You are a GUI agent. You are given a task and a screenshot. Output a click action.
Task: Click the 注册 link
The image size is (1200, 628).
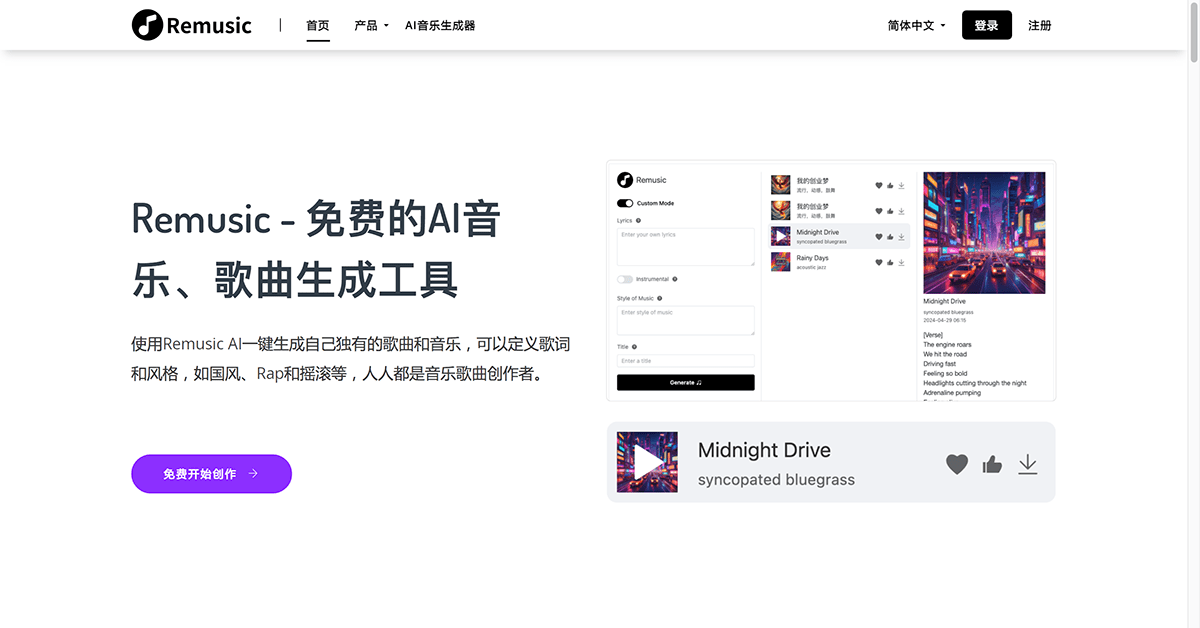point(1040,25)
